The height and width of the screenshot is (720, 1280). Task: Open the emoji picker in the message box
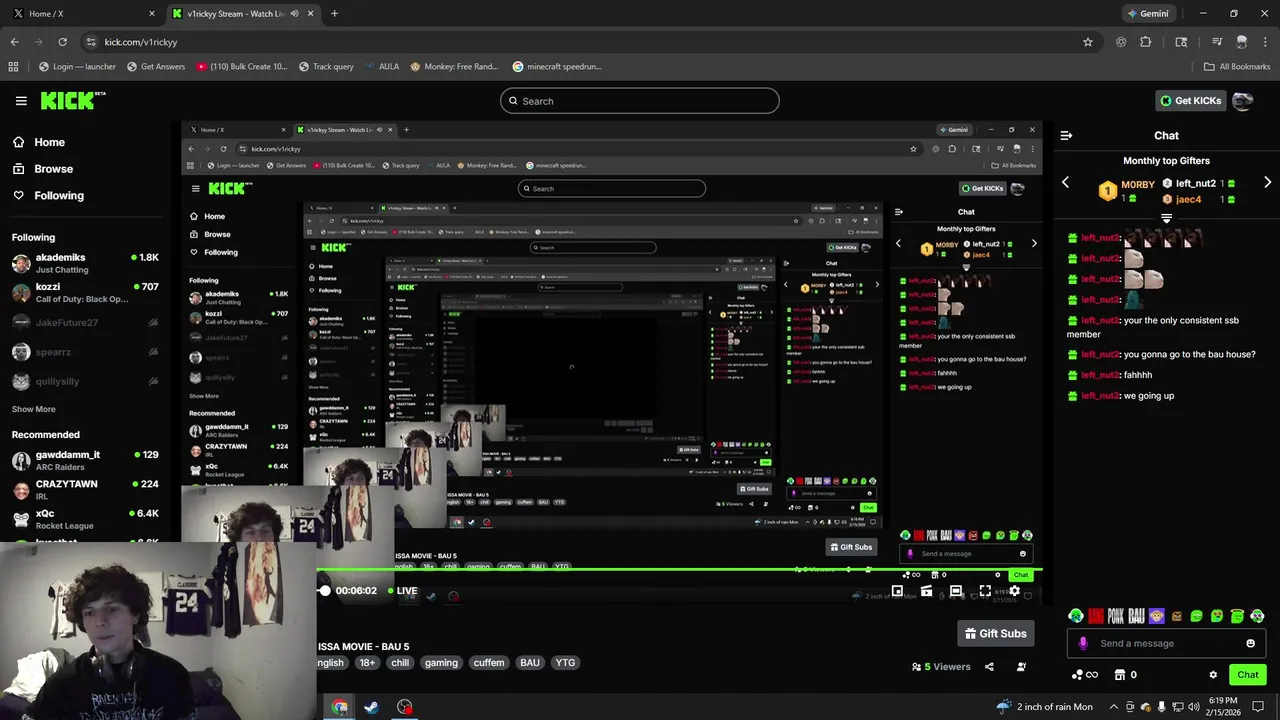[x=1250, y=643]
